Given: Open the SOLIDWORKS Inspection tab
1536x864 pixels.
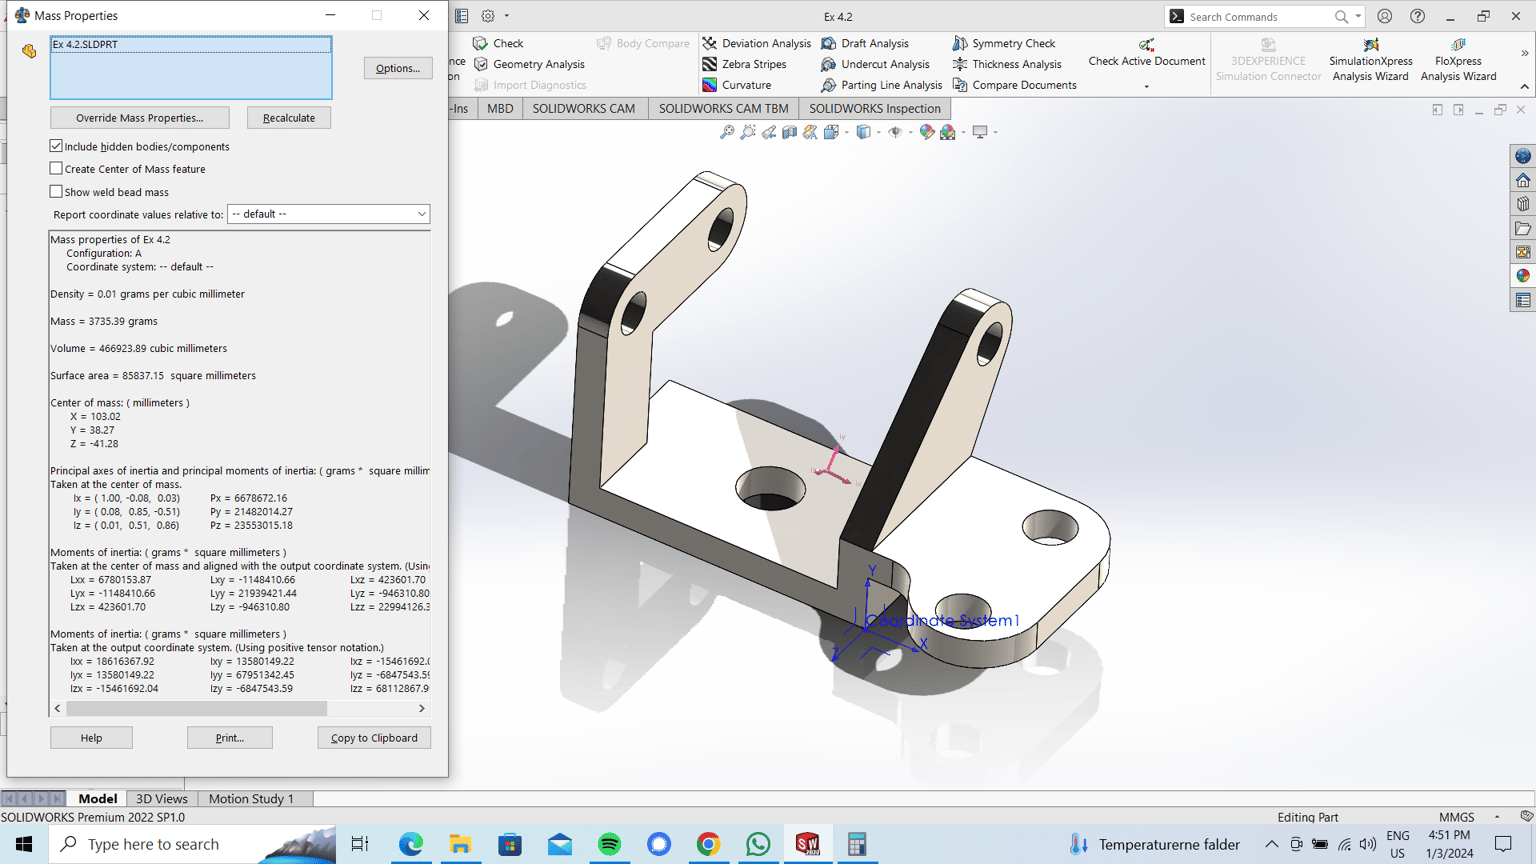Looking at the screenshot, I should pos(875,108).
